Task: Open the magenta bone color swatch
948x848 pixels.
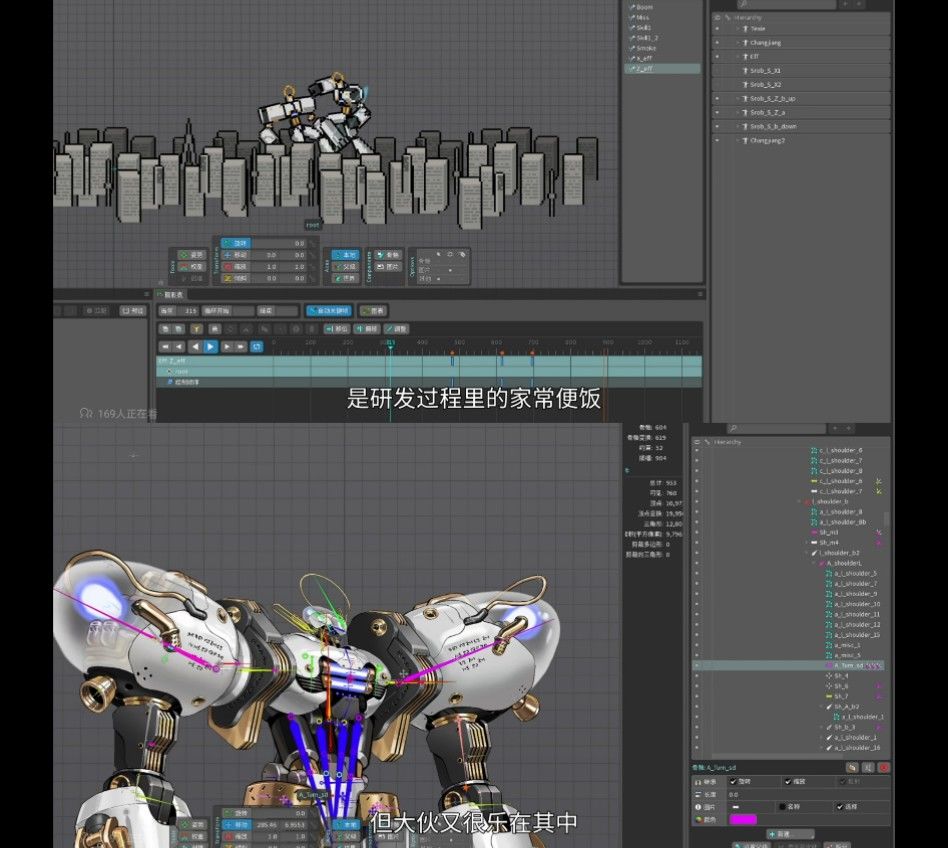Action: pyautogui.click(x=743, y=820)
